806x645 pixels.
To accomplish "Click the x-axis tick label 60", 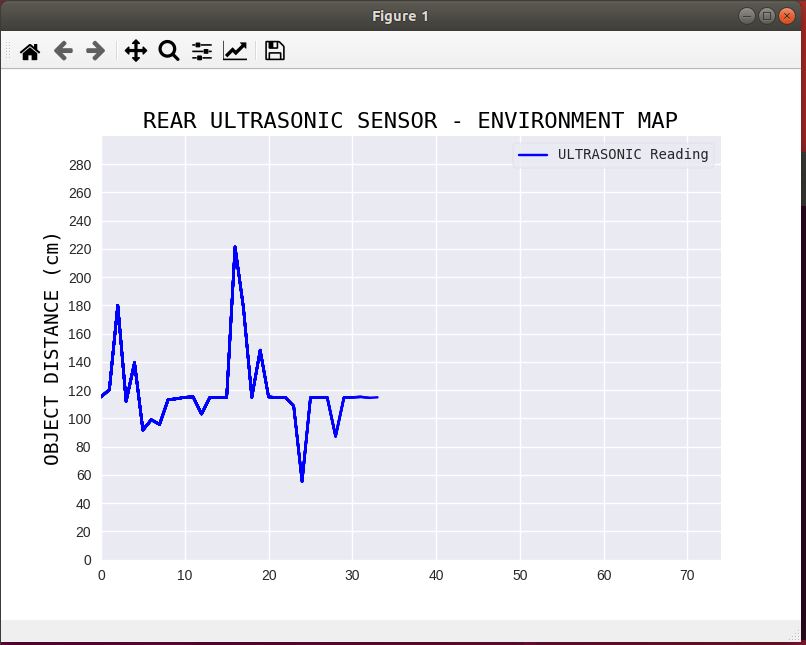I will coord(604,576).
